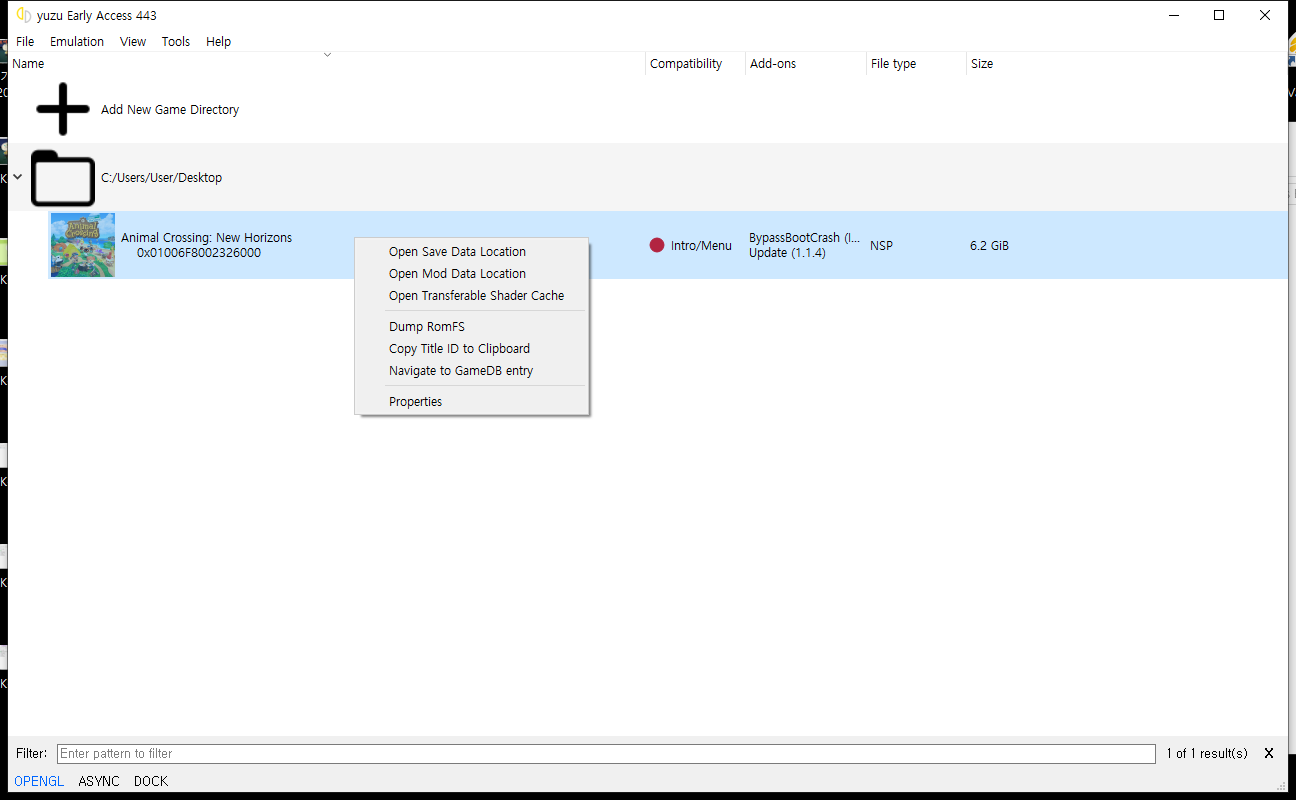Select the Animal Crossing game cover thumbnail
The image size is (1296, 800).
click(83, 245)
